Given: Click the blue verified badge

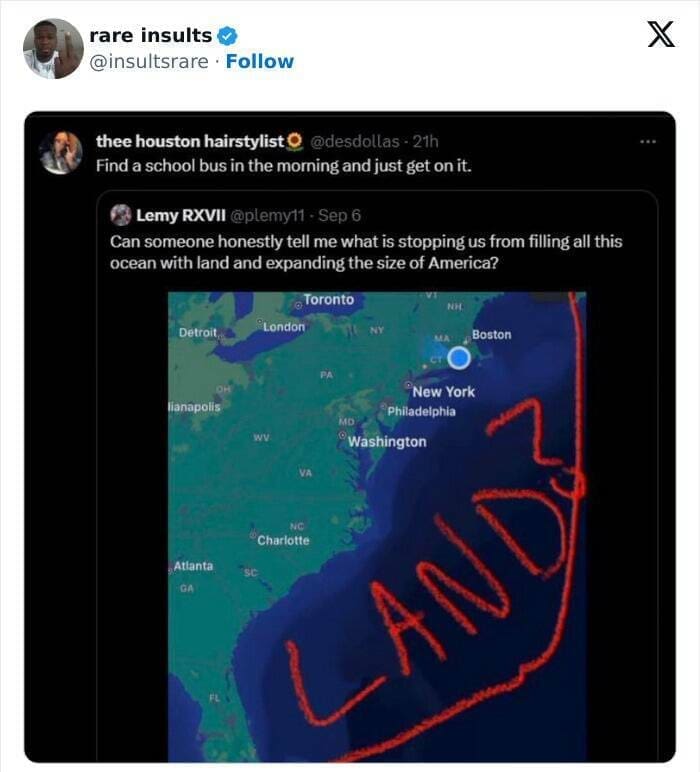Looking at the screenshot, I should (x=227, y=36).
